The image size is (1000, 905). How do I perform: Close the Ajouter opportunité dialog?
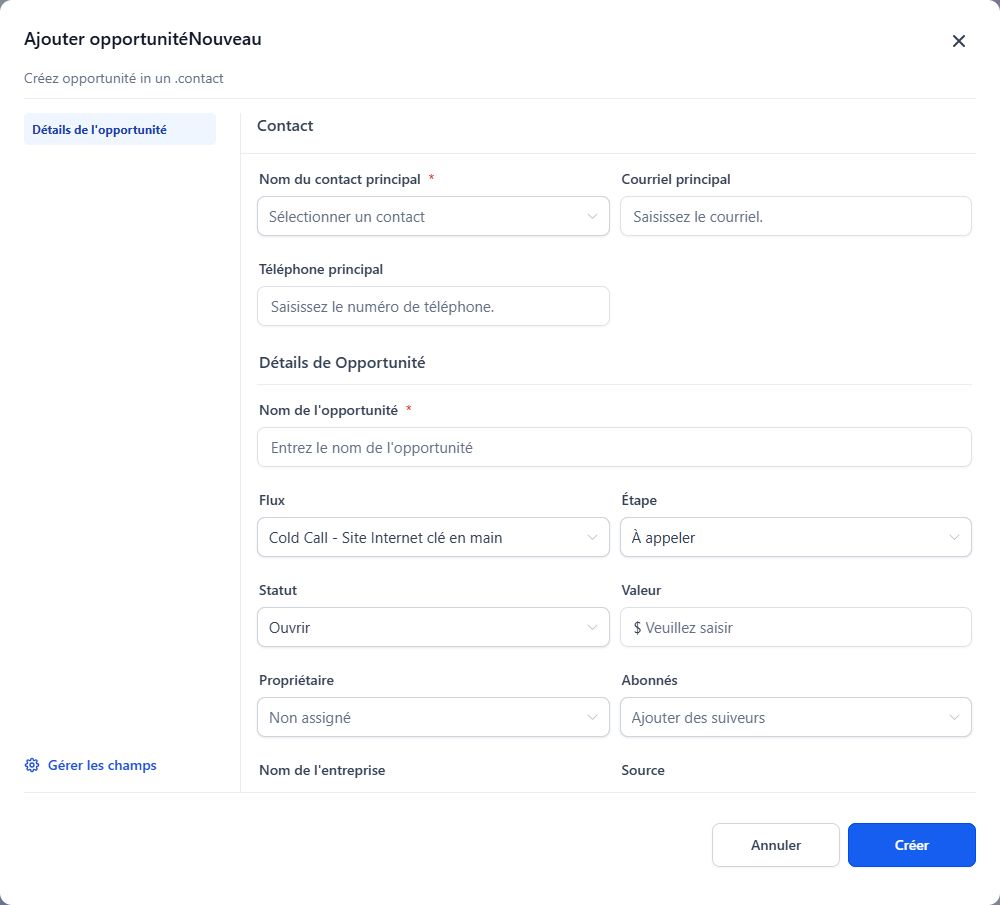pyautogui.click(x=958, y=41)
